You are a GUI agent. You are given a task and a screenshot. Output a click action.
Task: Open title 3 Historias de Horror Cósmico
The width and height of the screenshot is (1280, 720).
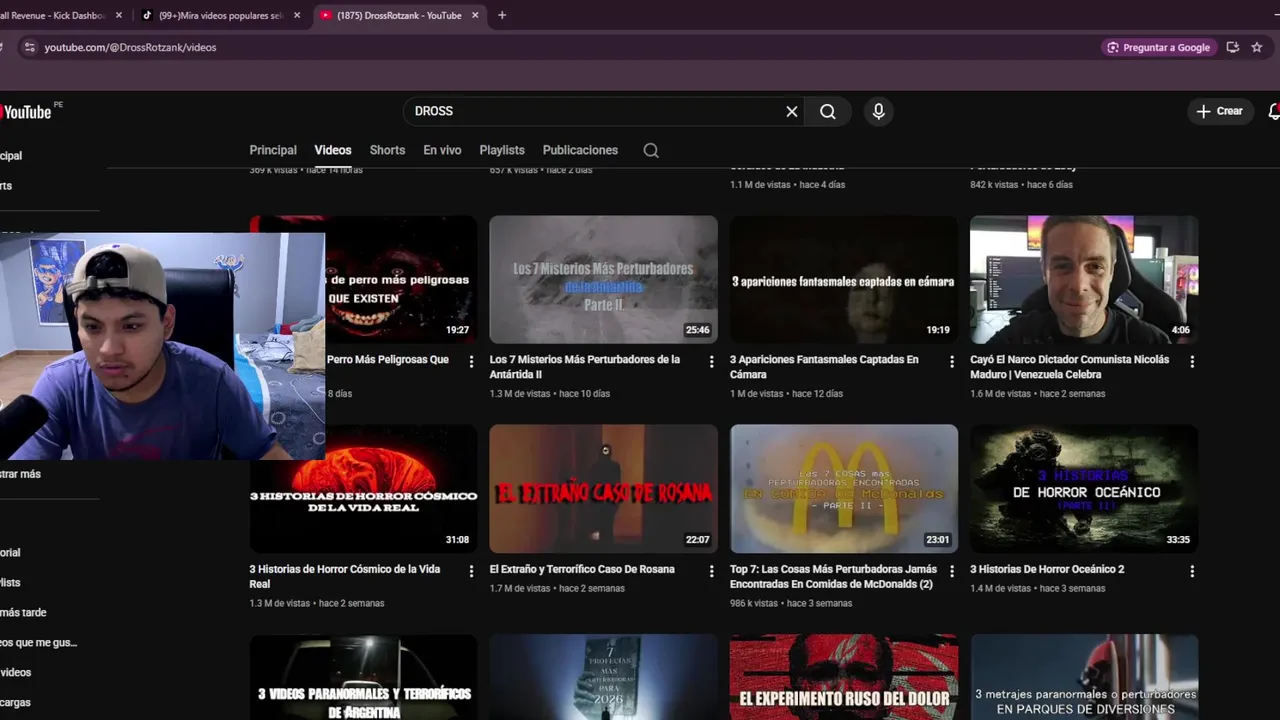coord(345,577)
